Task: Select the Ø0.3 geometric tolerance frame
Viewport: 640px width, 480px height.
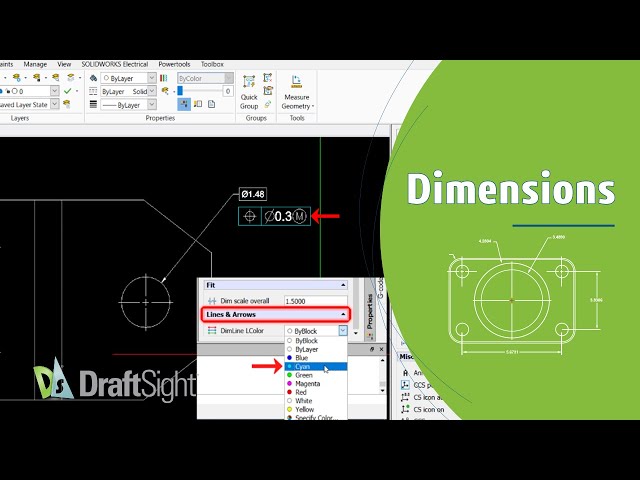Action: click(274, 216)
